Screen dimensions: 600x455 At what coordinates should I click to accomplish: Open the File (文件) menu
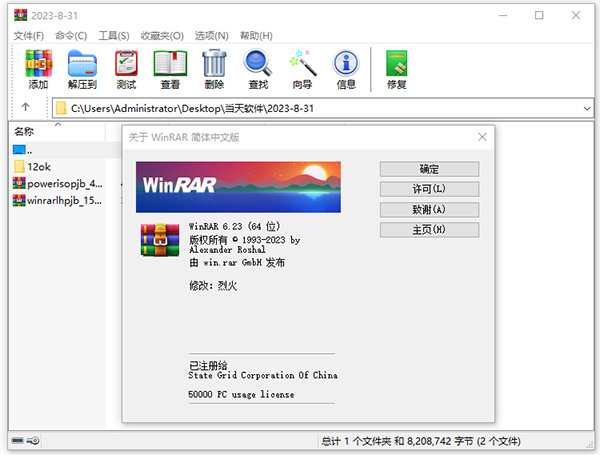tap(30, 35)
